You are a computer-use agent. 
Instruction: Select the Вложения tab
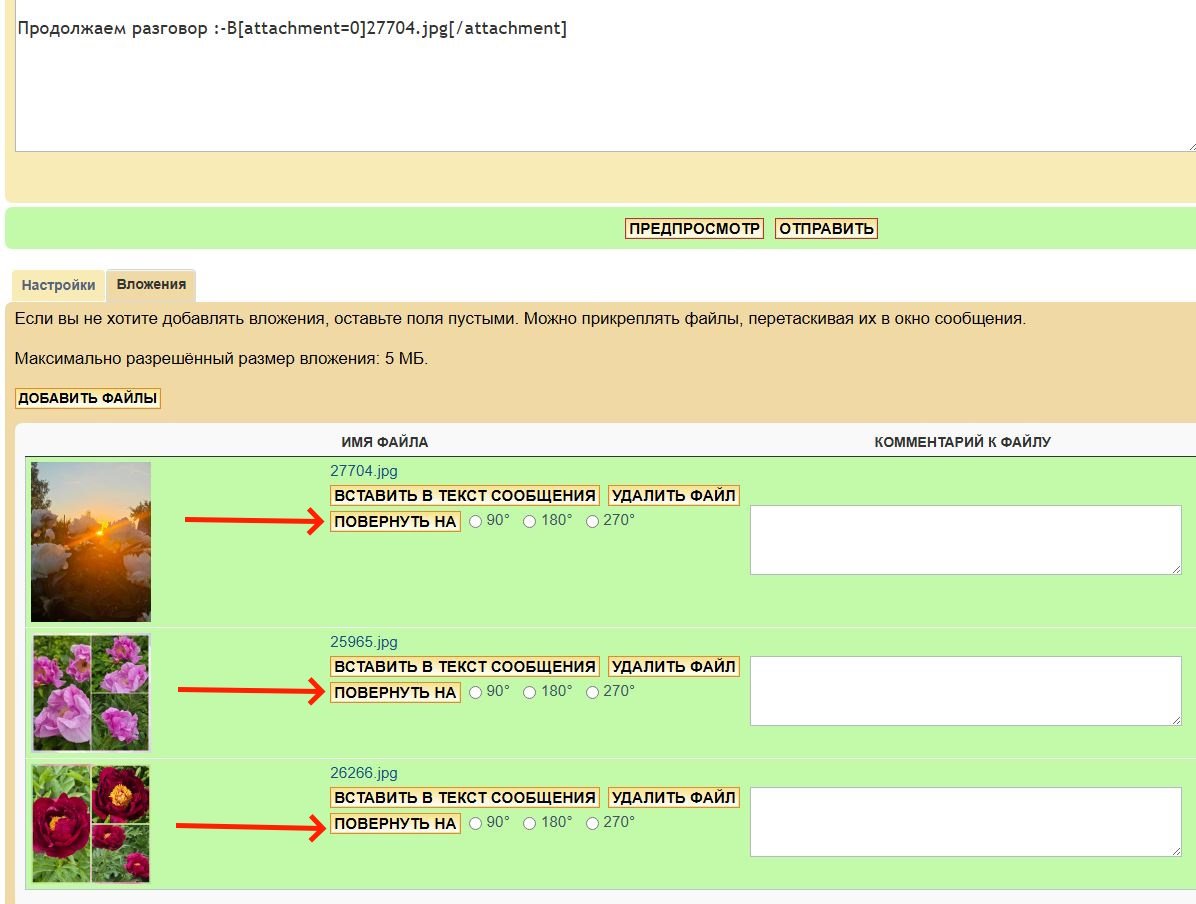pyautogui.click(x=151, y=285)
